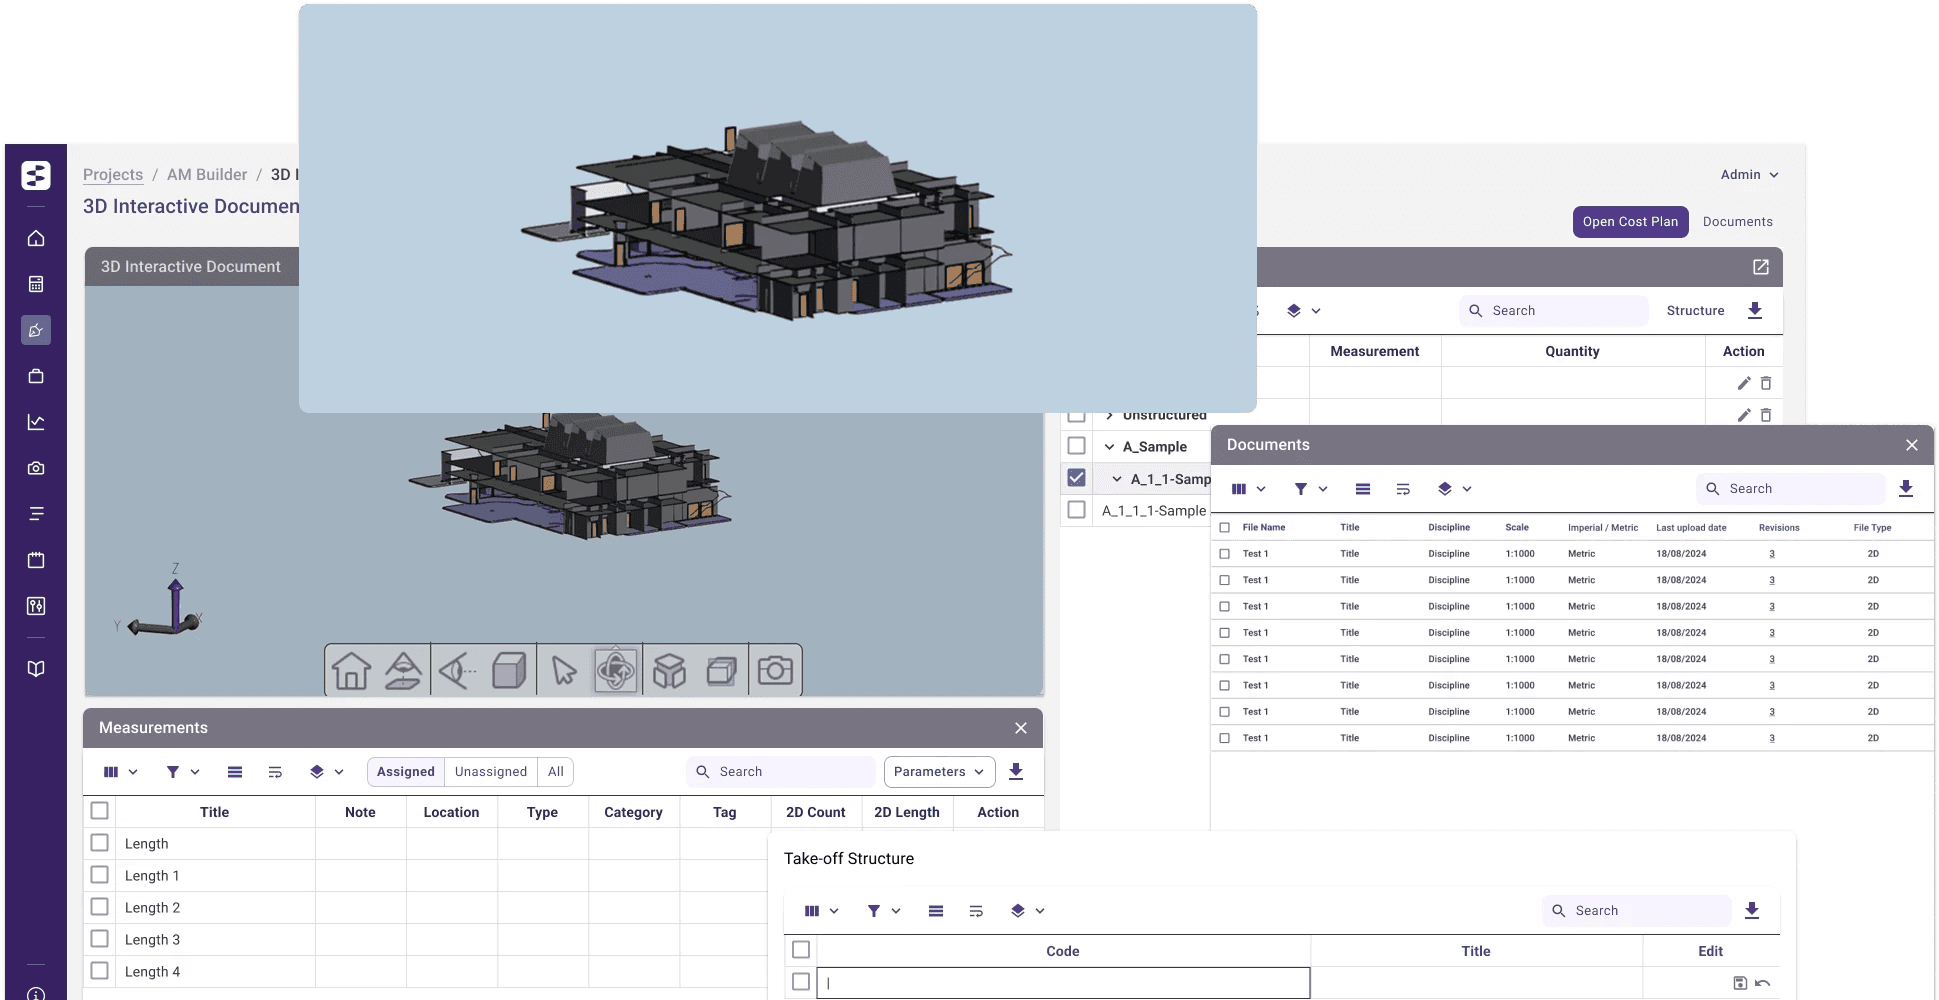
Task: Switch to the Assigned measurements tab
Action: (406, 771)
